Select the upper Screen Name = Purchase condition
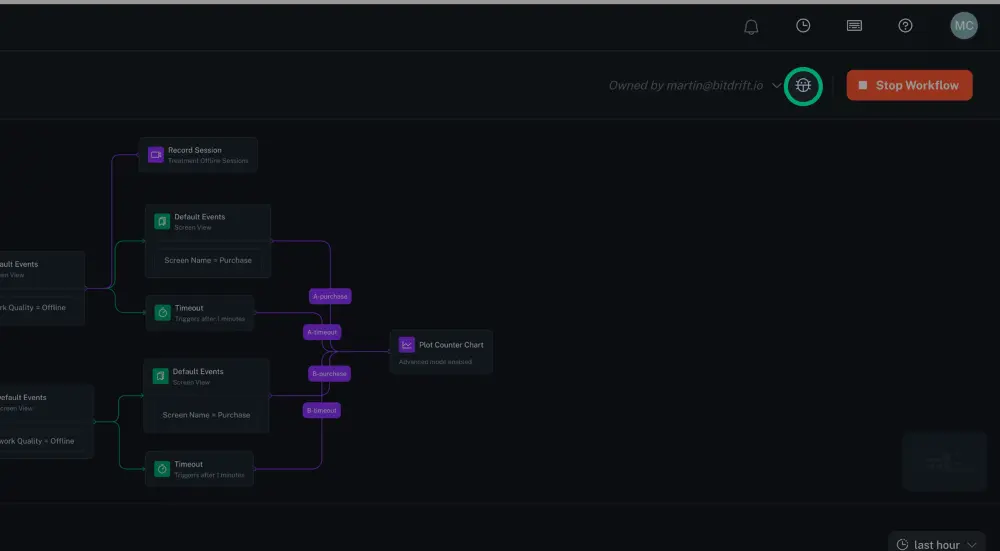1000x551 pixels. (x=208, y=260)
